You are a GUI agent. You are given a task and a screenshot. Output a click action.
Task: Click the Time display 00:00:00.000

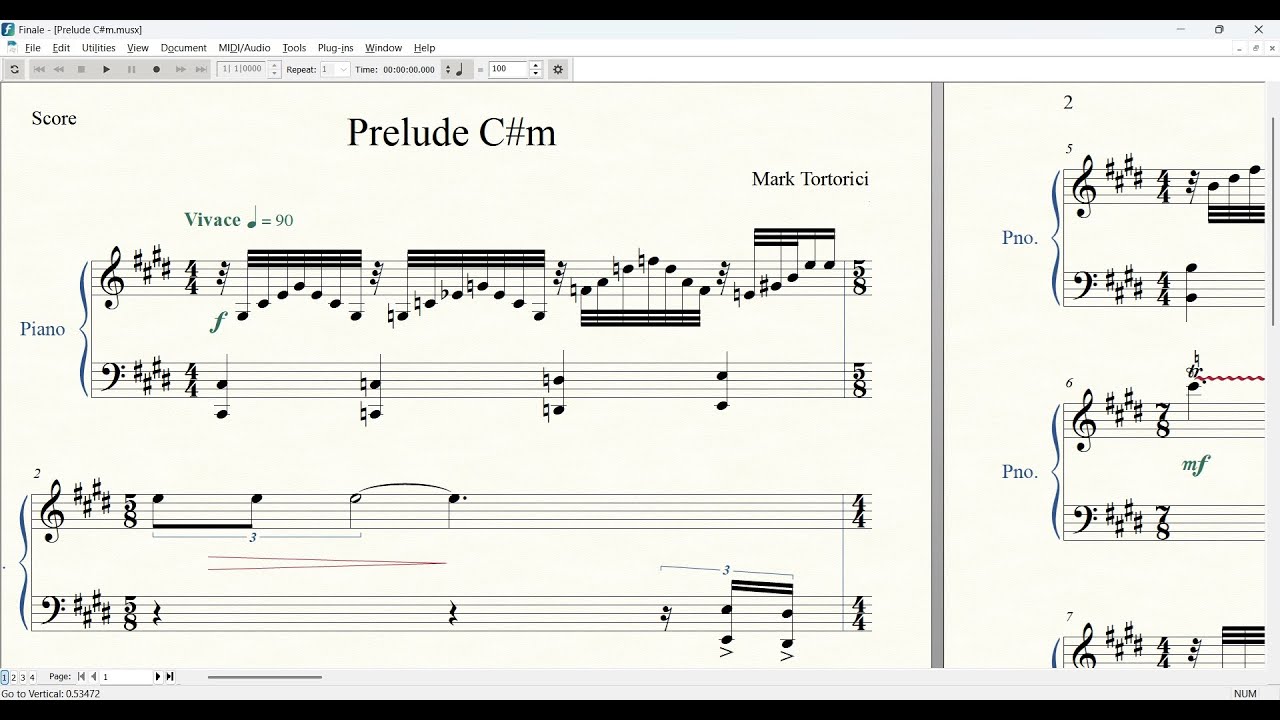tap(409, 69)
